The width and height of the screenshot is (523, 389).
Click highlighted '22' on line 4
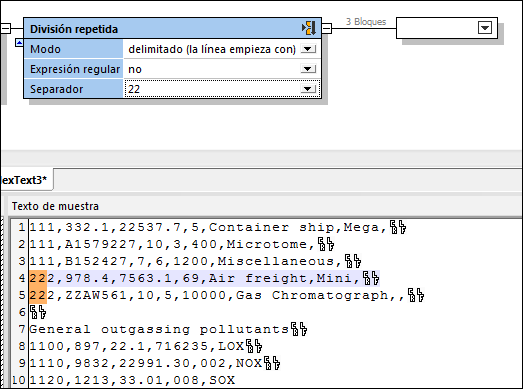pos(38,278)
